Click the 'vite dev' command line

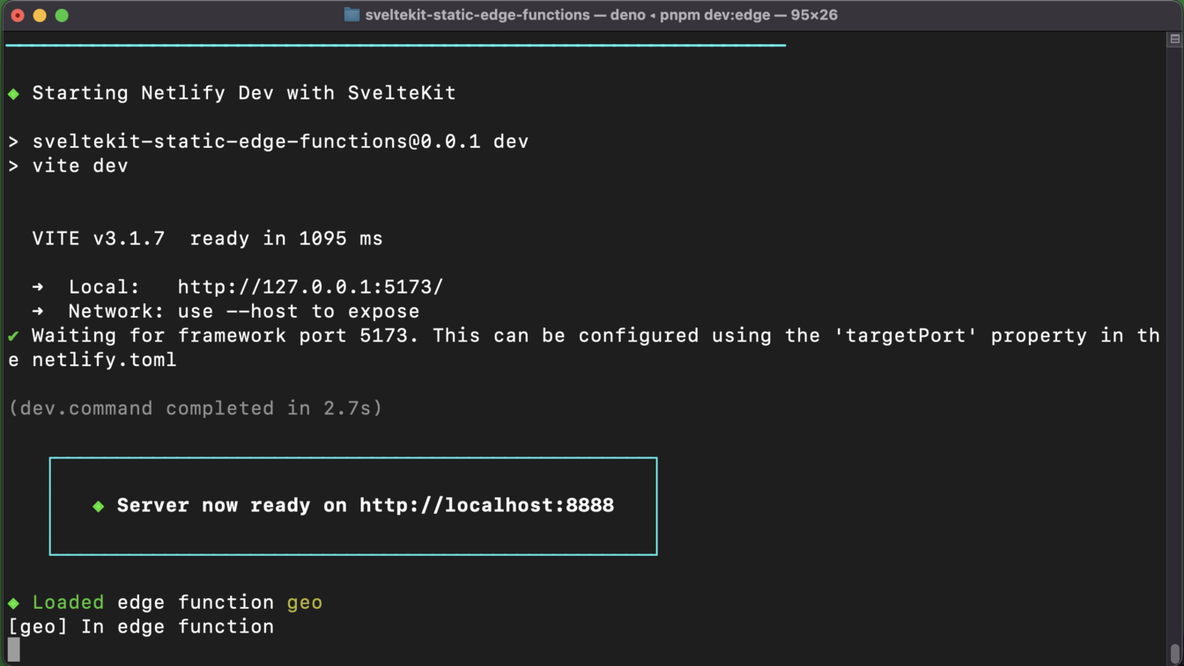80,166
